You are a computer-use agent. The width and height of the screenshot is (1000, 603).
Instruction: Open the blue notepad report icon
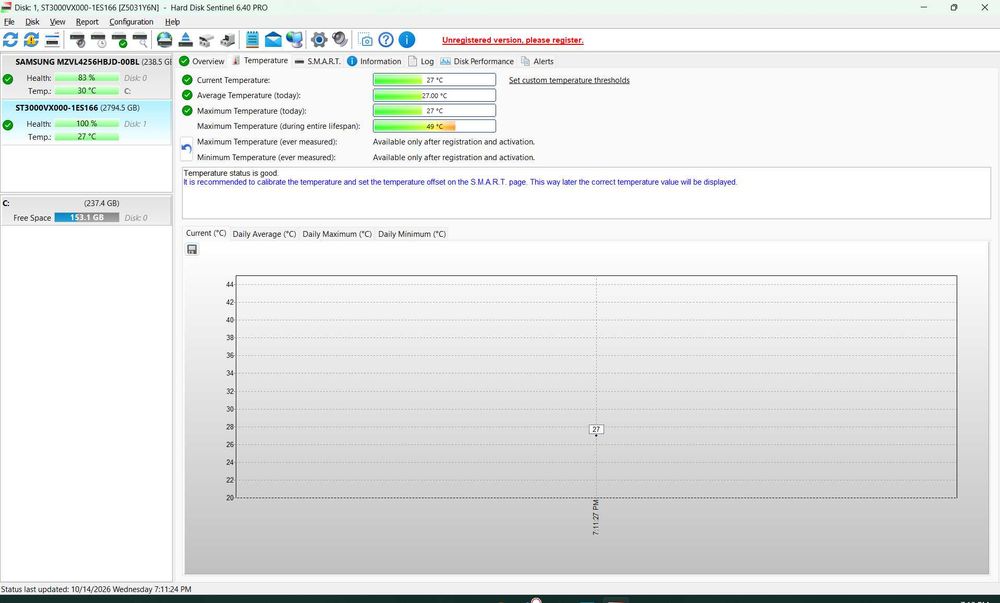[x=253, y=40]
